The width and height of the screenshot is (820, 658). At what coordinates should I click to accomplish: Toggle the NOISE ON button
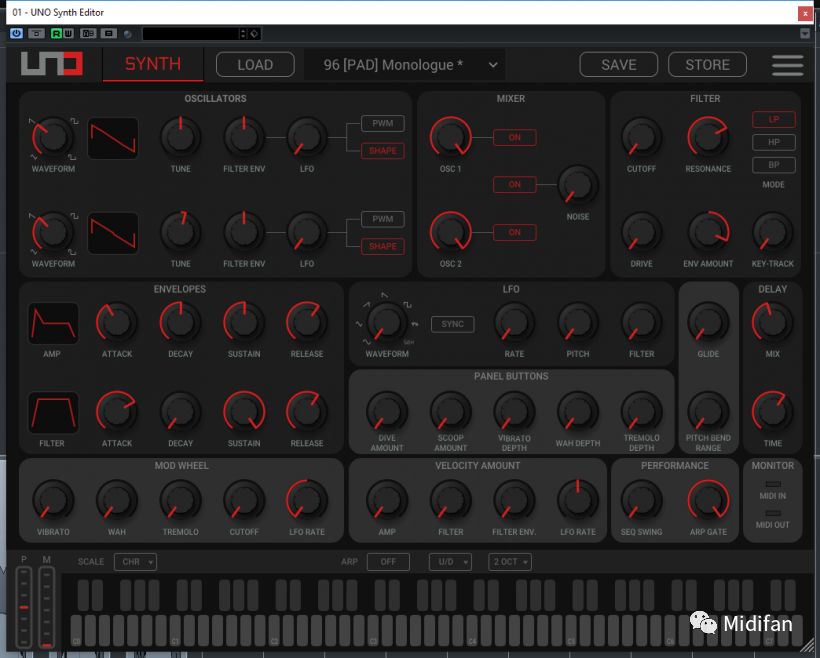click(515, 185)
